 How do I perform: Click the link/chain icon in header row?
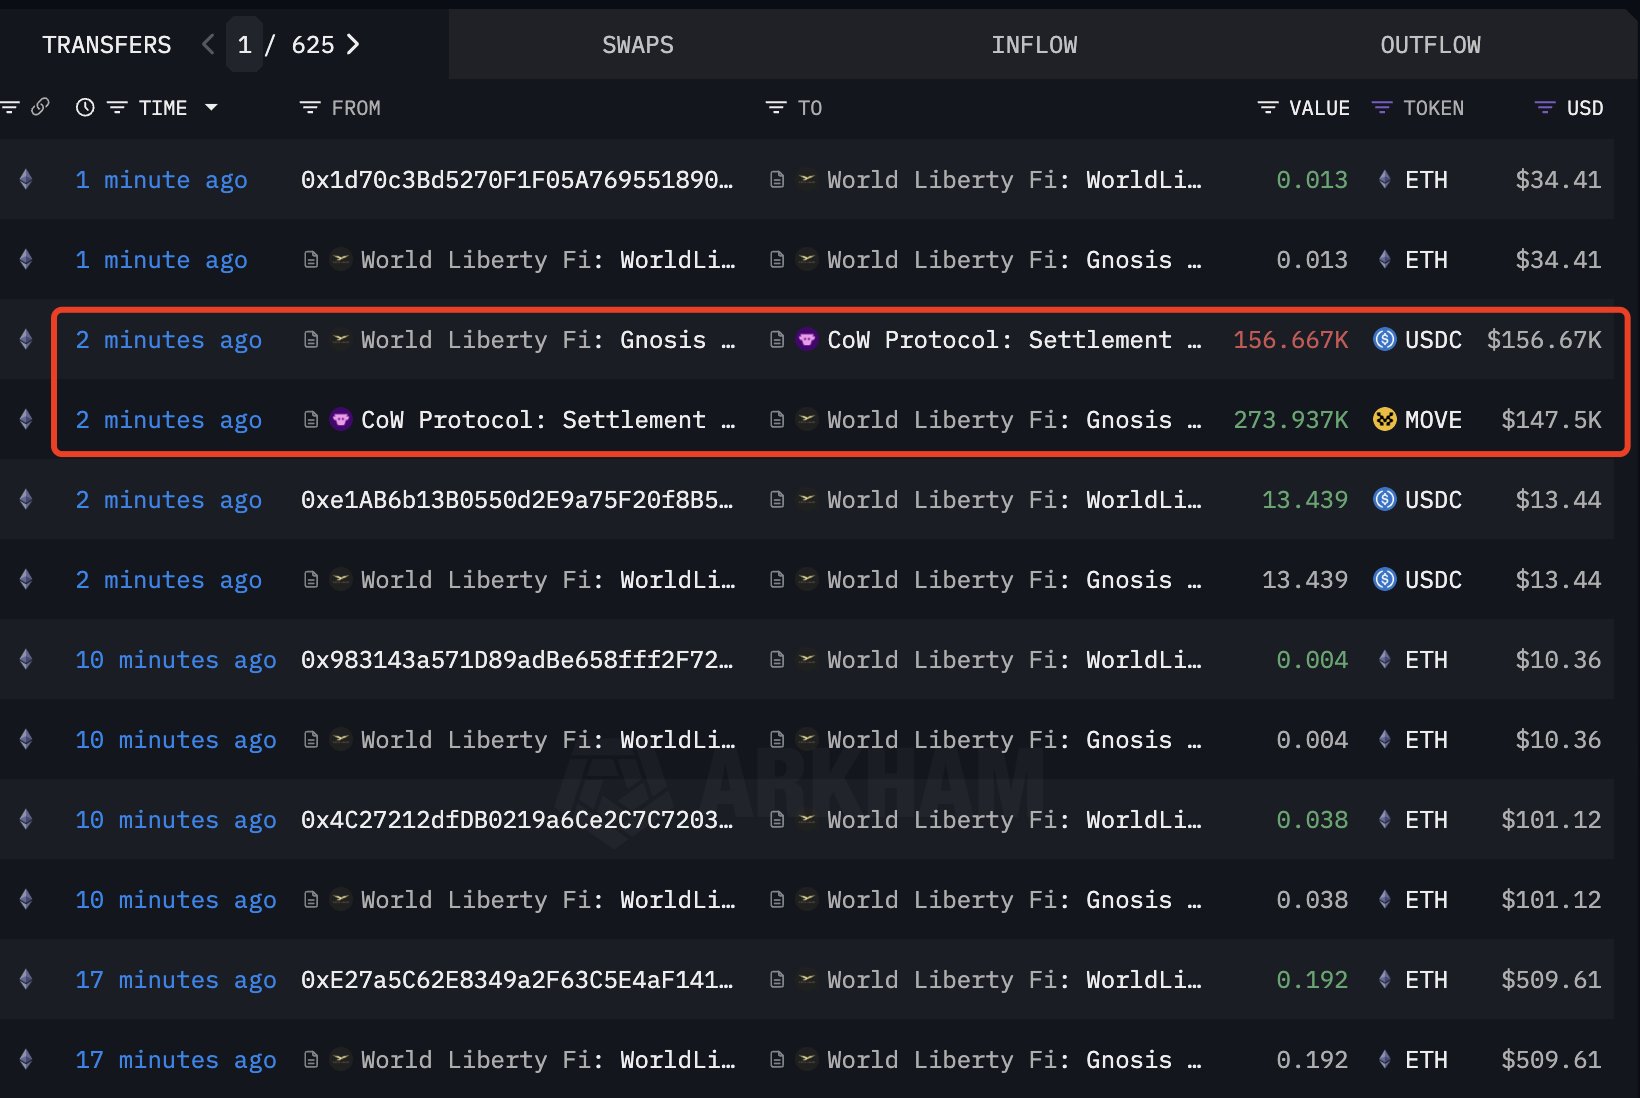[x=41, y=107]
